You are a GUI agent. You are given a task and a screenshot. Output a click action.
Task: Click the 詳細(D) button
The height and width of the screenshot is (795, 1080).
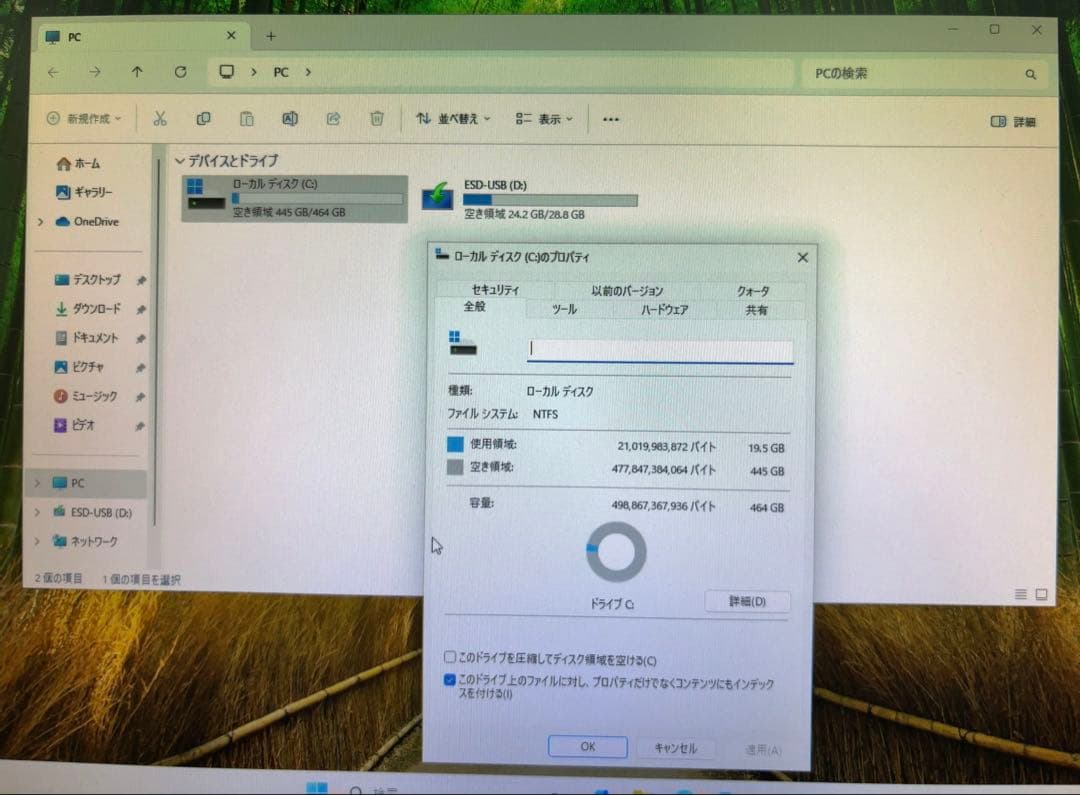[747, 601]
